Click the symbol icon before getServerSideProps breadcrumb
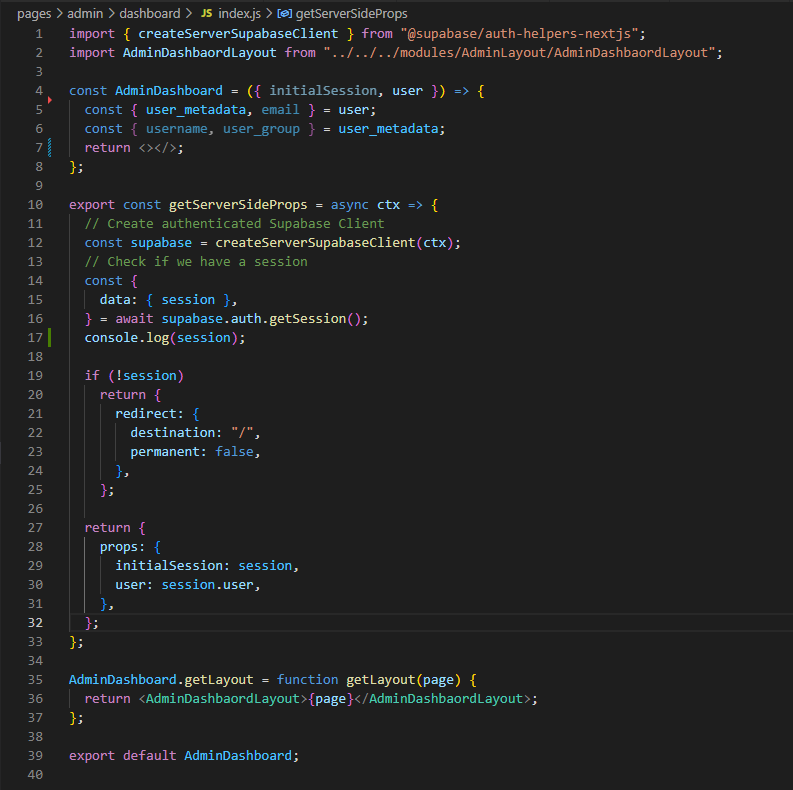Image resolution: width=793 pixels, height=790 pixels. click(x=284, y=14)
